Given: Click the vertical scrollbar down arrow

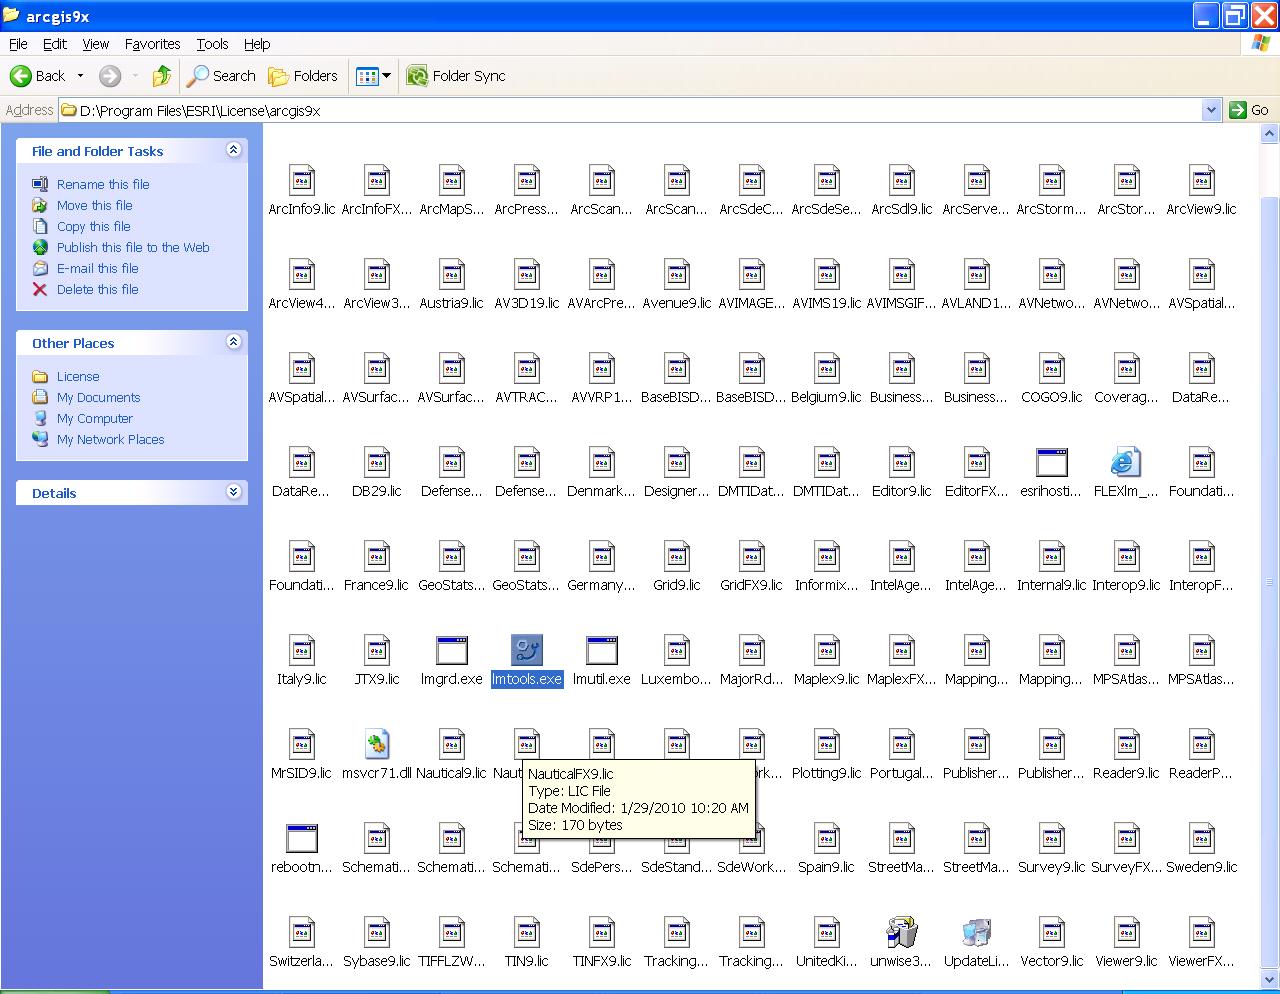Looking at the screenshot, I should click(1270, 979).
